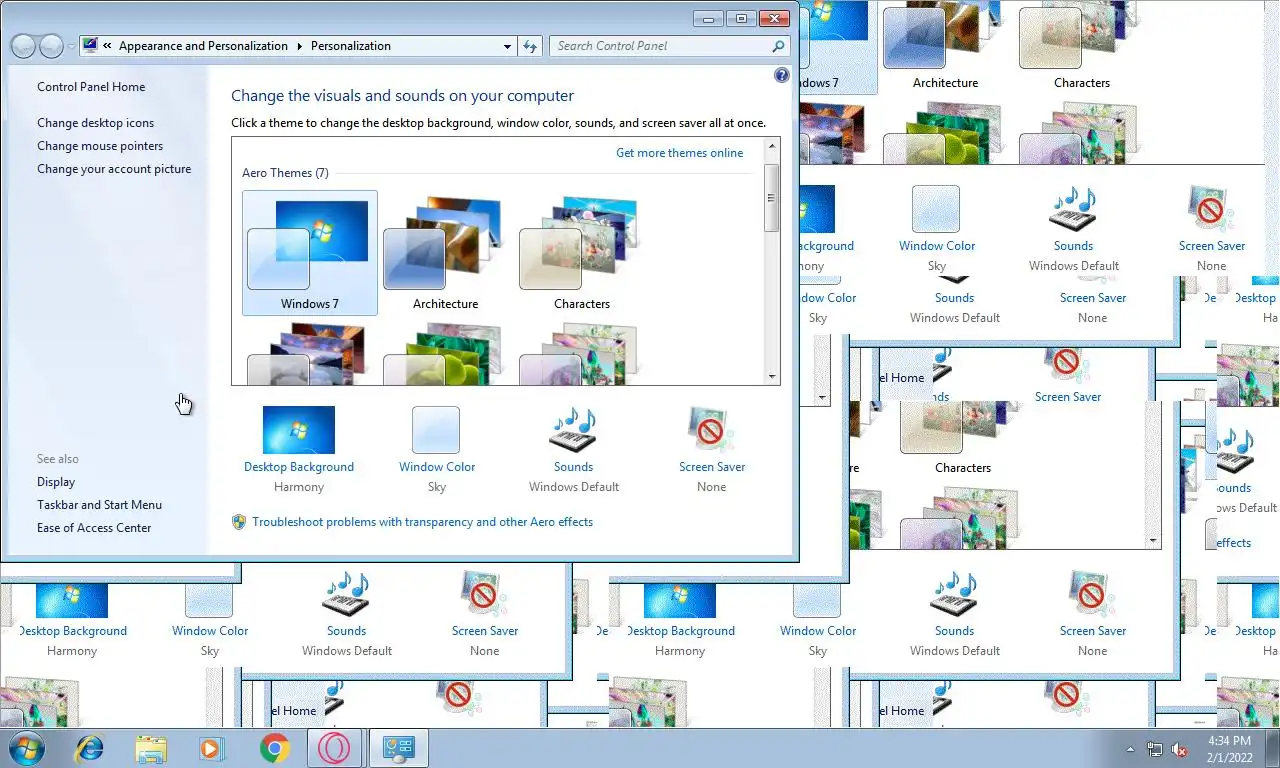This screenshot has width=1280, height=768.
Task: Focus the Search Control Panel field
Action: coord(660,46)
